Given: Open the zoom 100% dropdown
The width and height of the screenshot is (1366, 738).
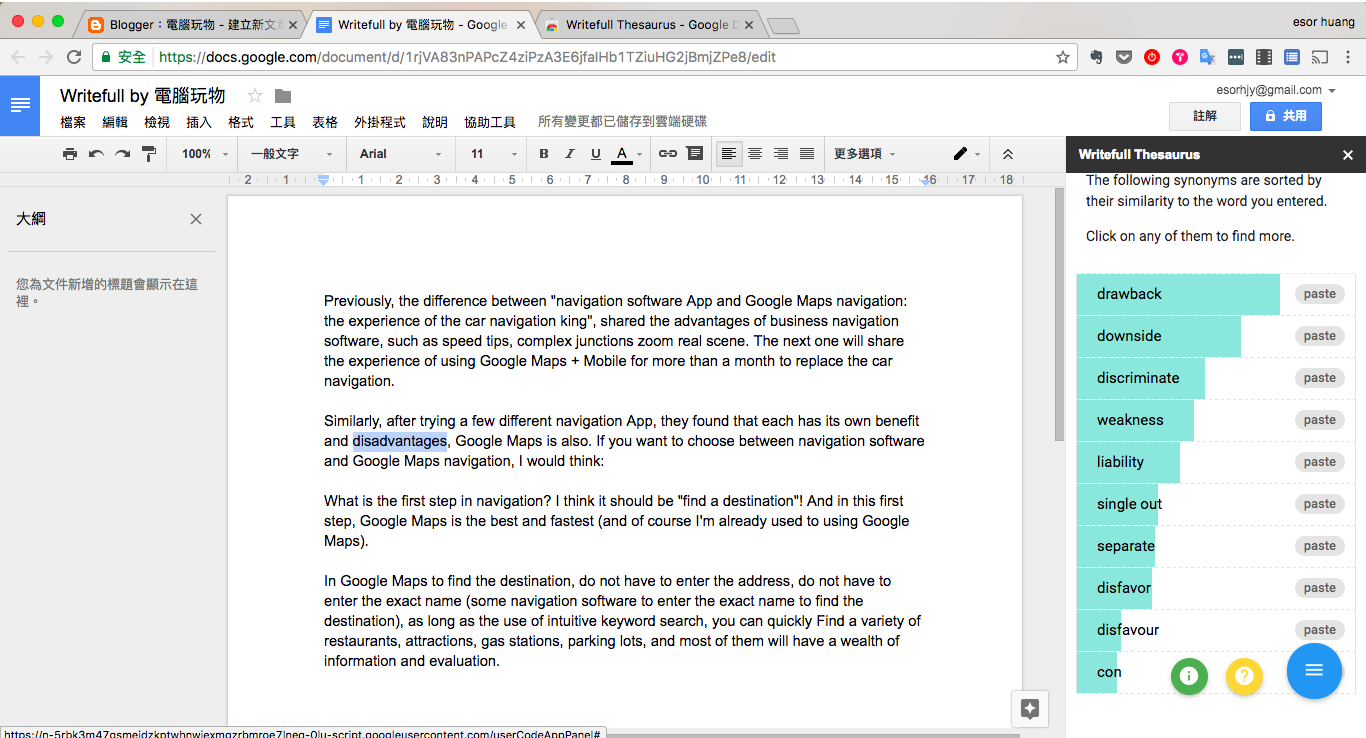Looking at the screenshot, I should coord(205,154).
